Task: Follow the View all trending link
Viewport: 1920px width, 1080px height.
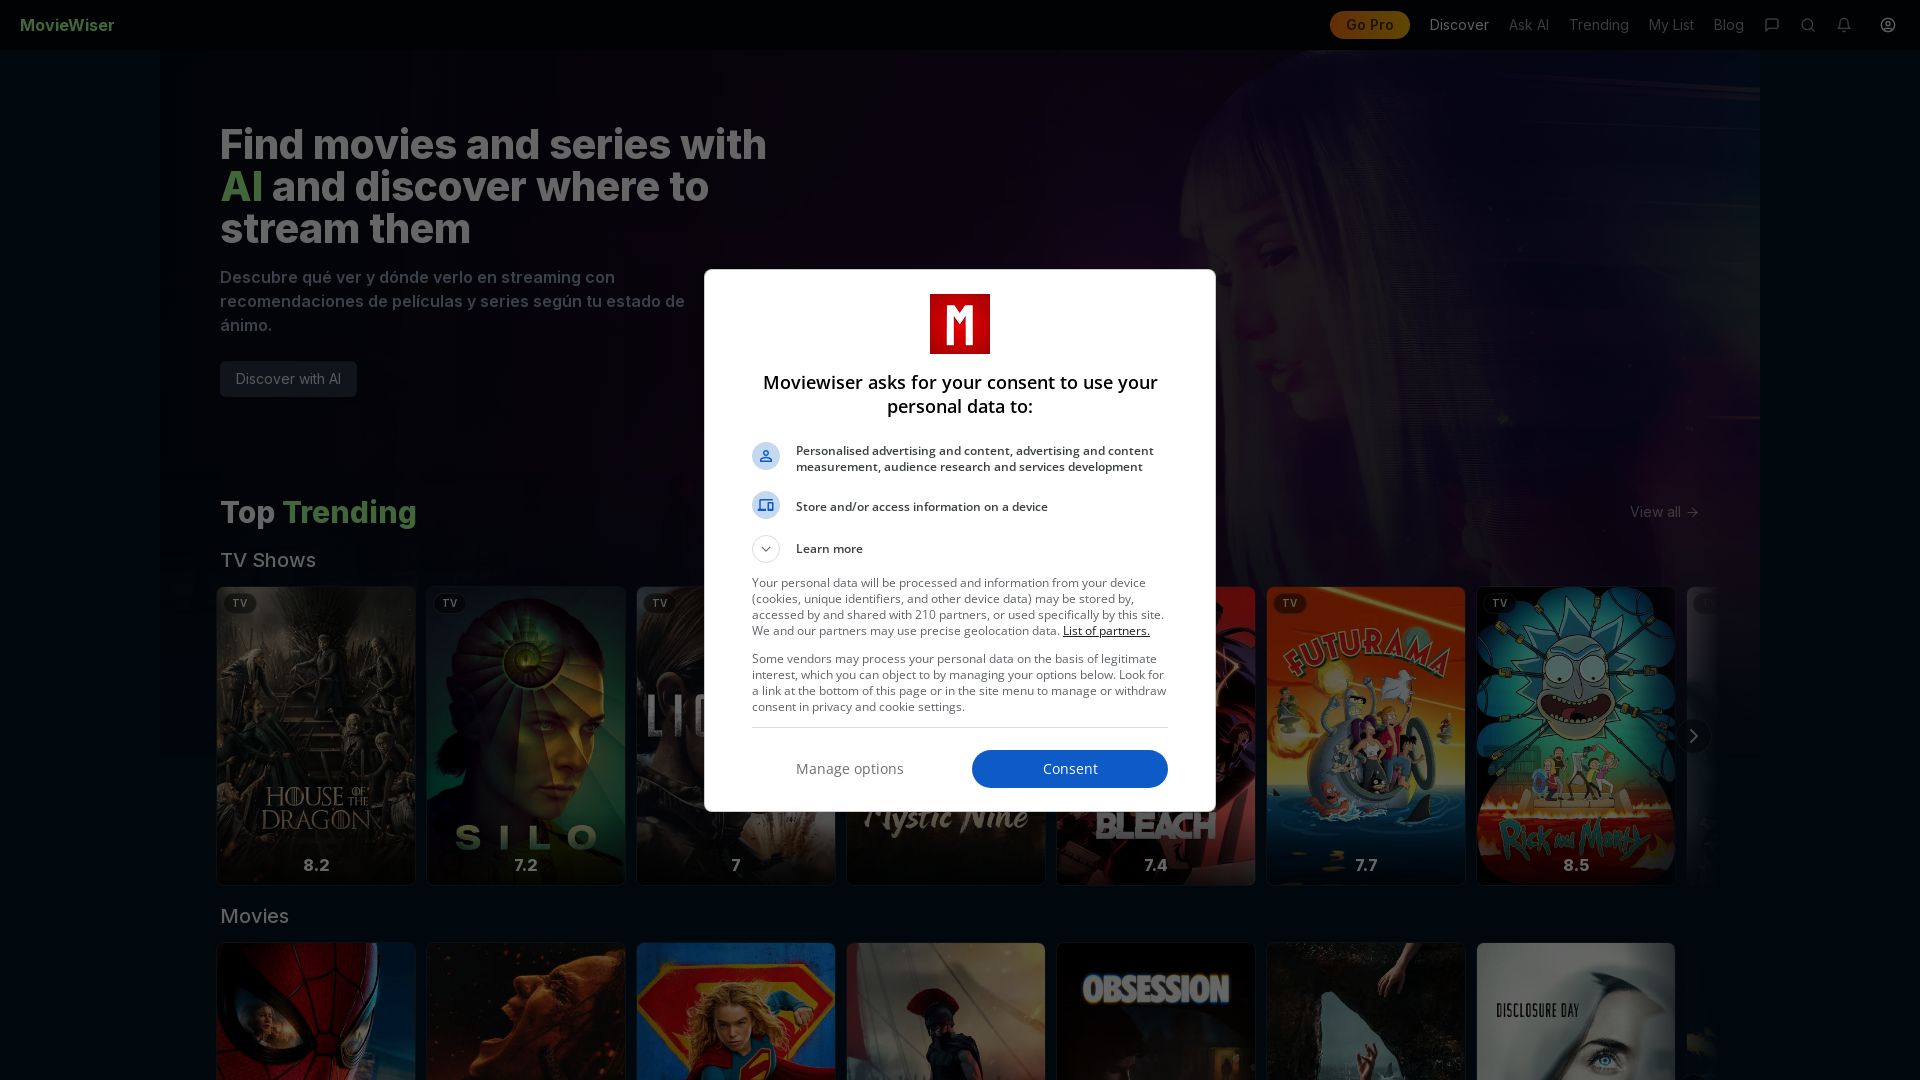Action: [1664, 512]
